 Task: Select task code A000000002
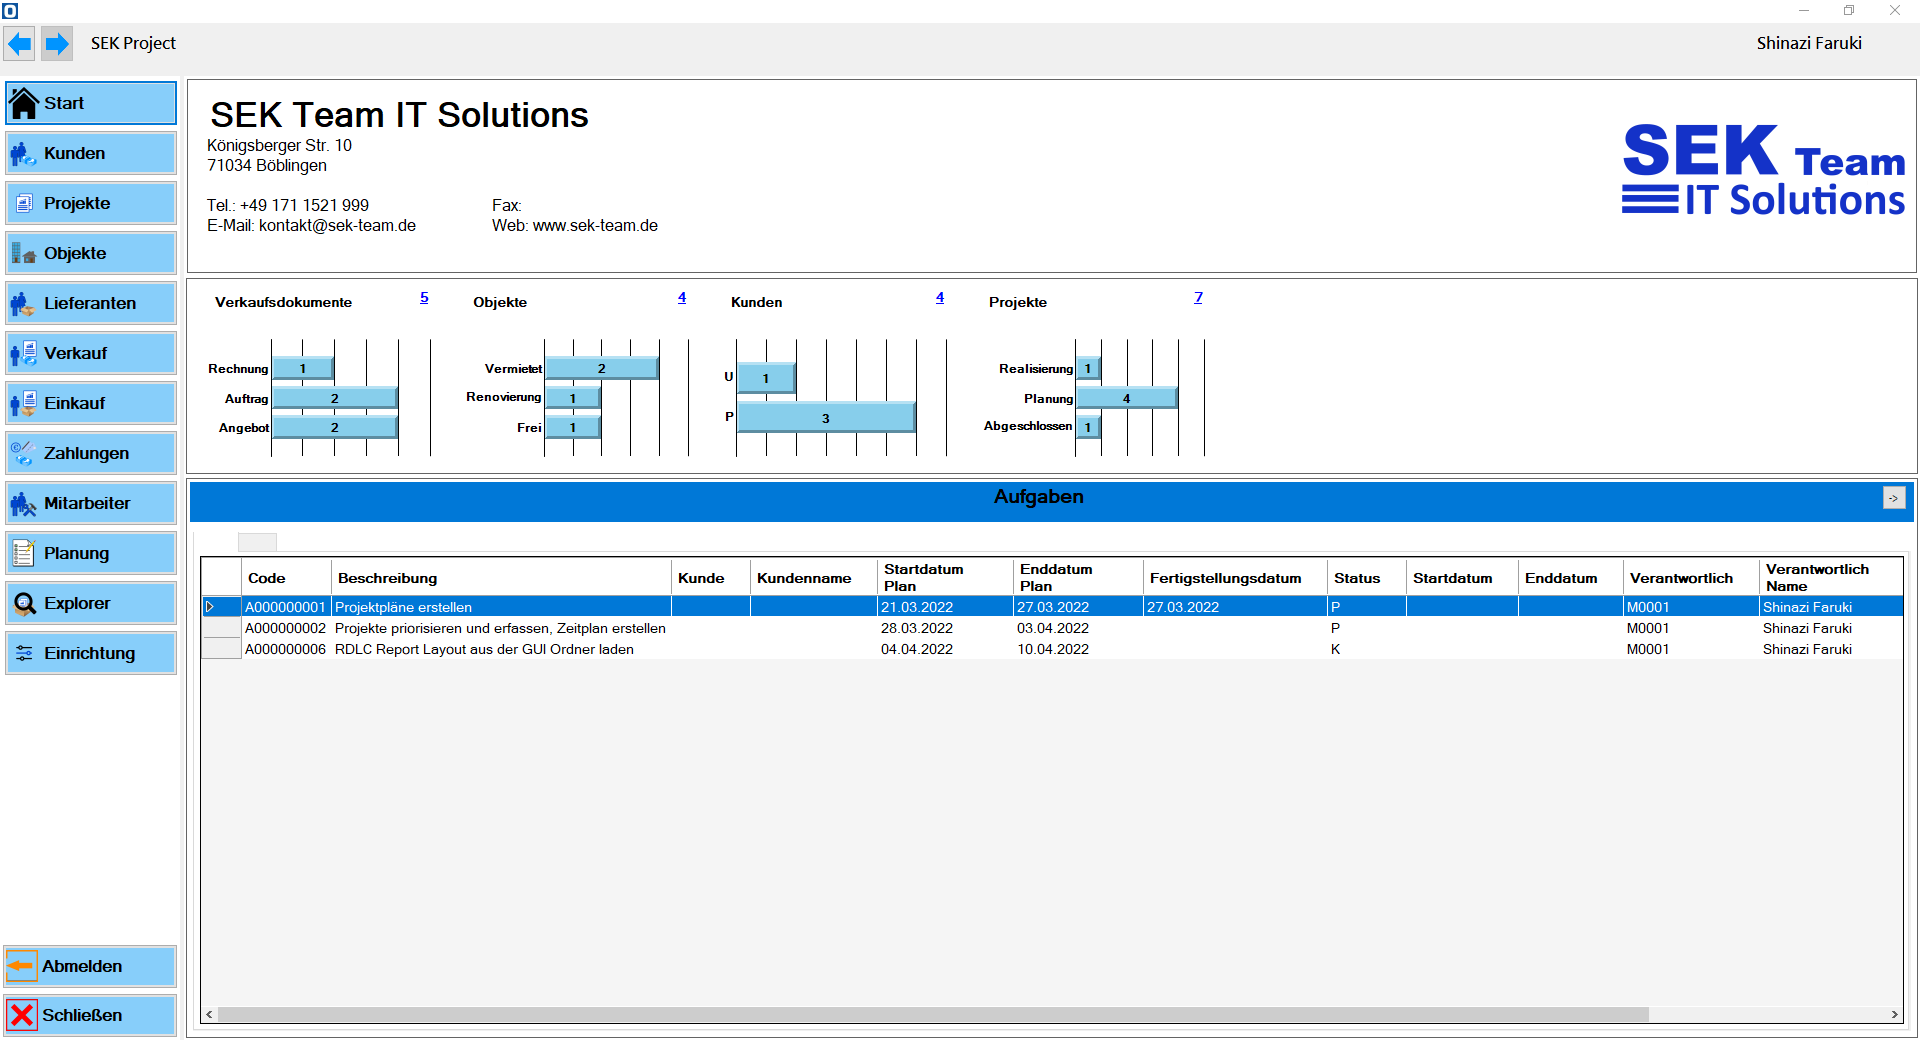pyautogui.click(x=286, y=628)
